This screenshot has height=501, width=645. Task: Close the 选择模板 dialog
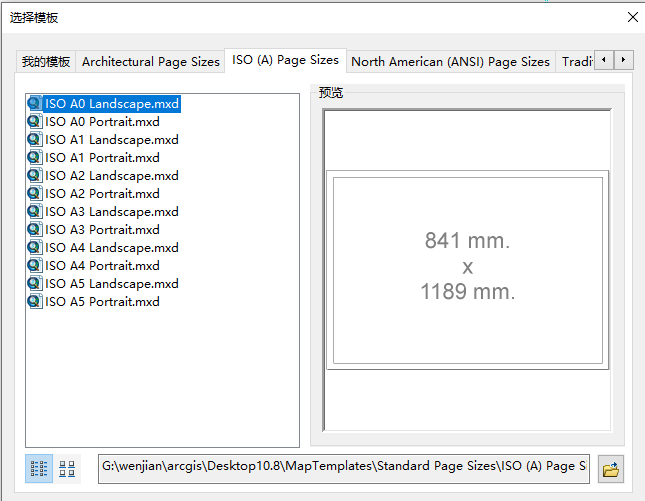click(633, 17)
